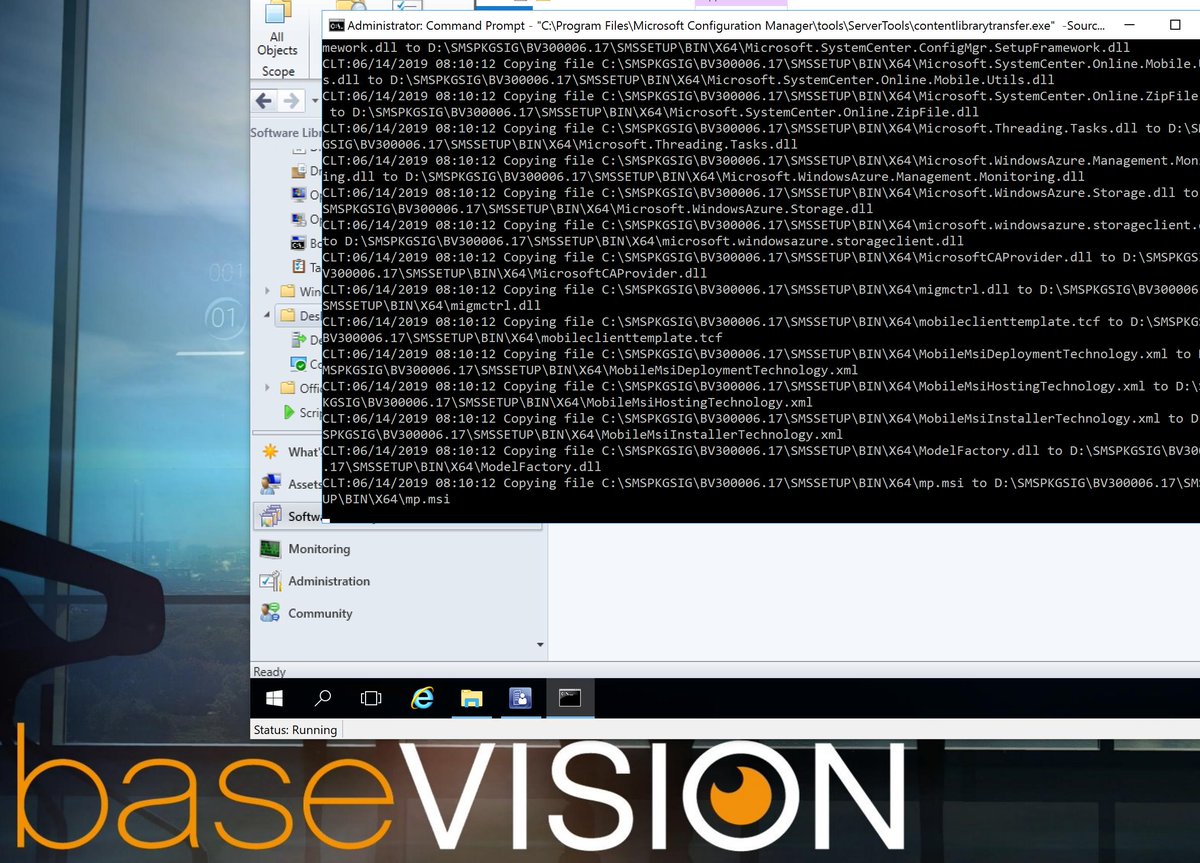1200x863 pixels.
Task: Select child node with green arrow document icon
Action: click(298, 340)
